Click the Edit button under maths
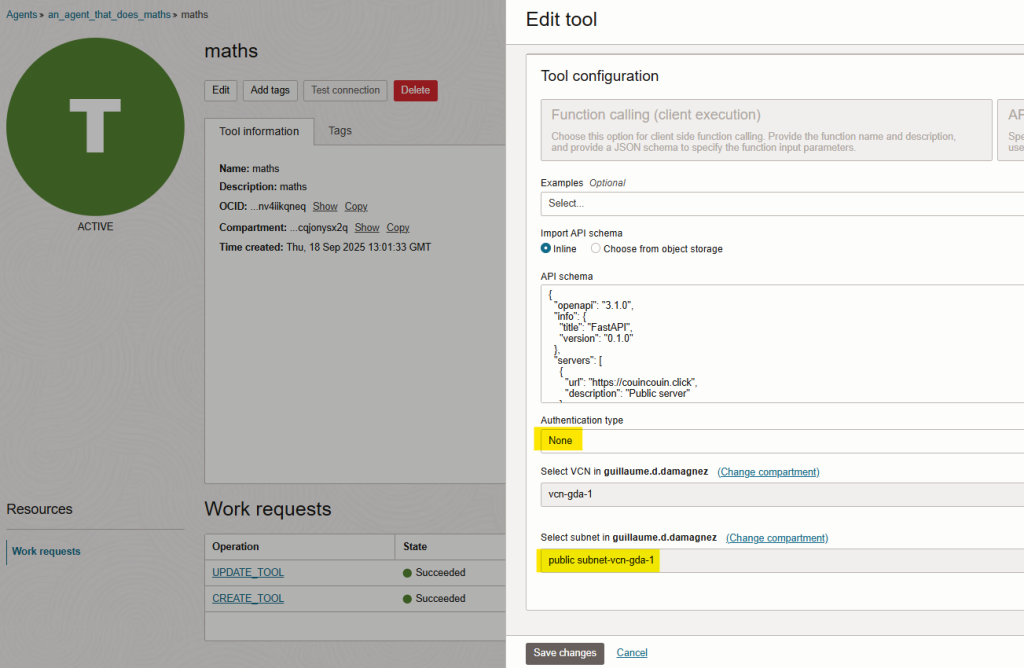Viewport: 1024px width, 668px height. (x=221, y=90)
